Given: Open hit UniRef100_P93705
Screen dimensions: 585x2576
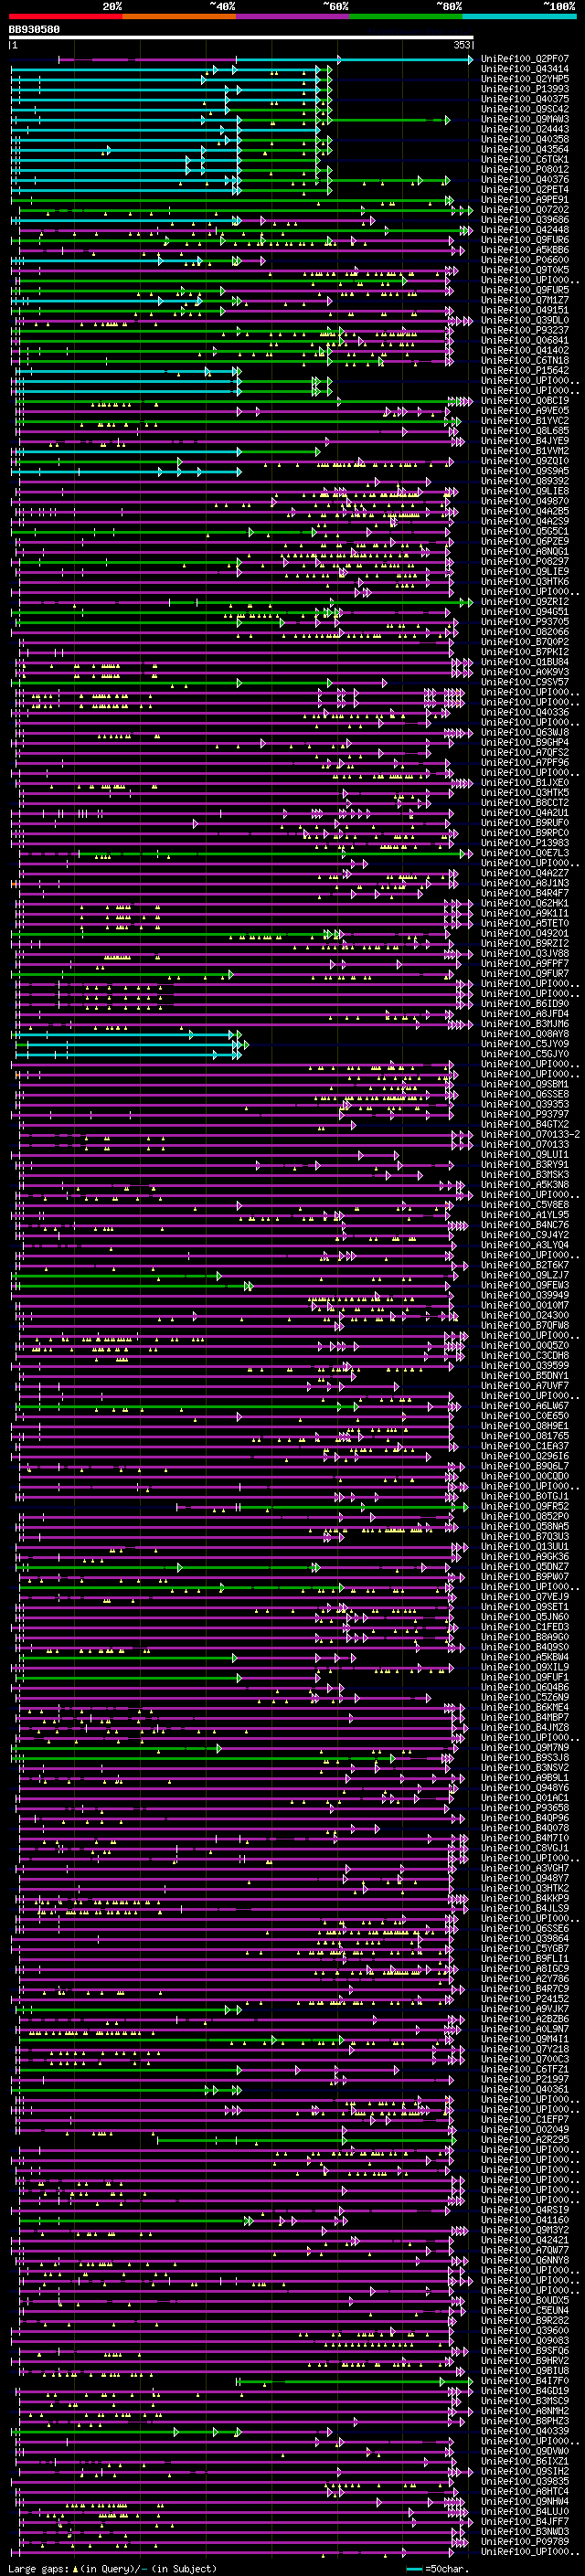Looking at the screenshot, I should pos(524,622).
